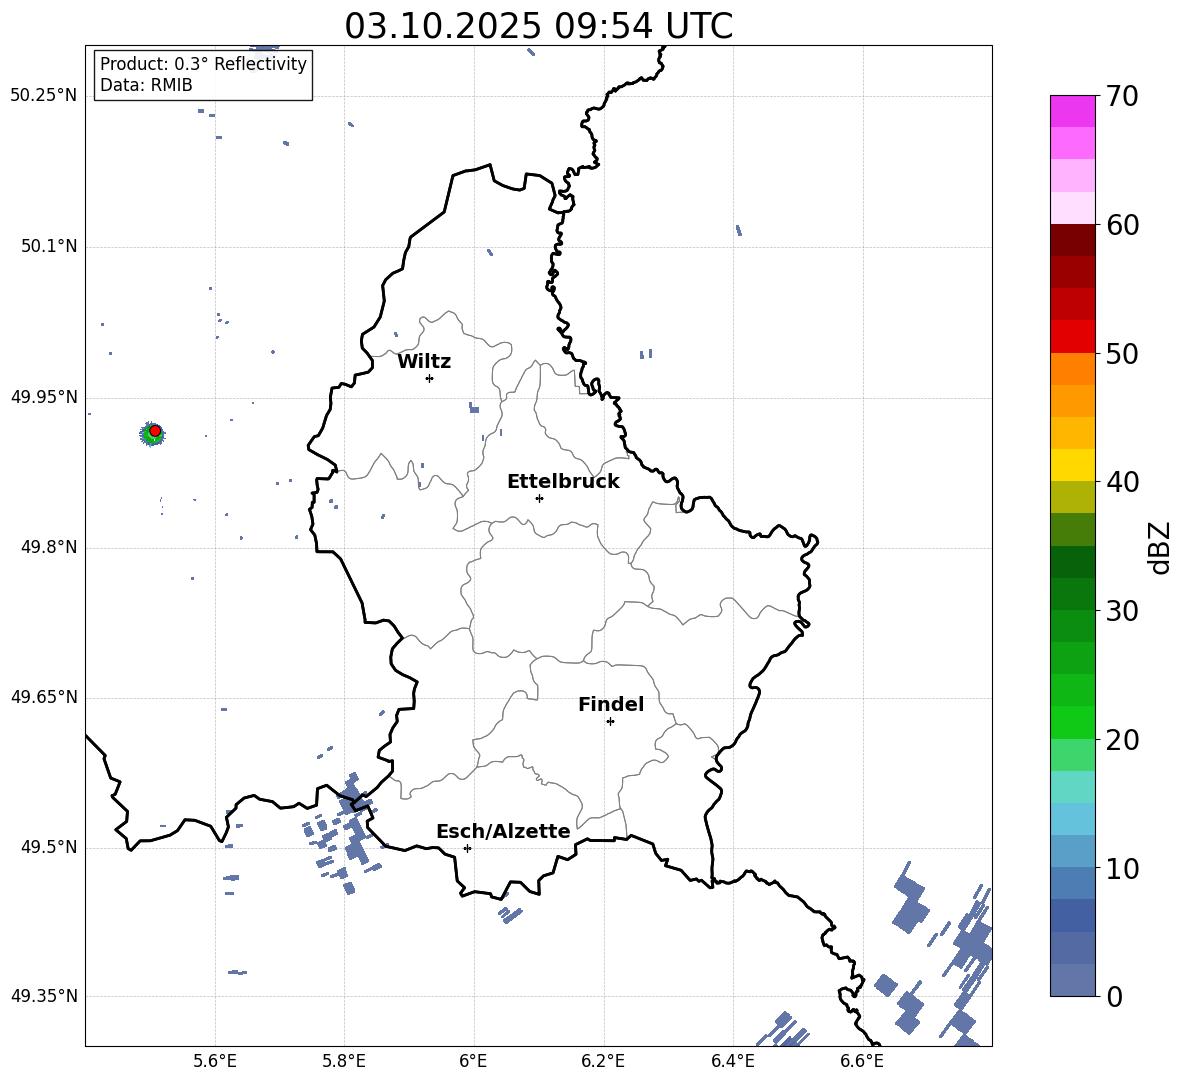
Task: Click the Findel cross marker
Action: (610, 722)
